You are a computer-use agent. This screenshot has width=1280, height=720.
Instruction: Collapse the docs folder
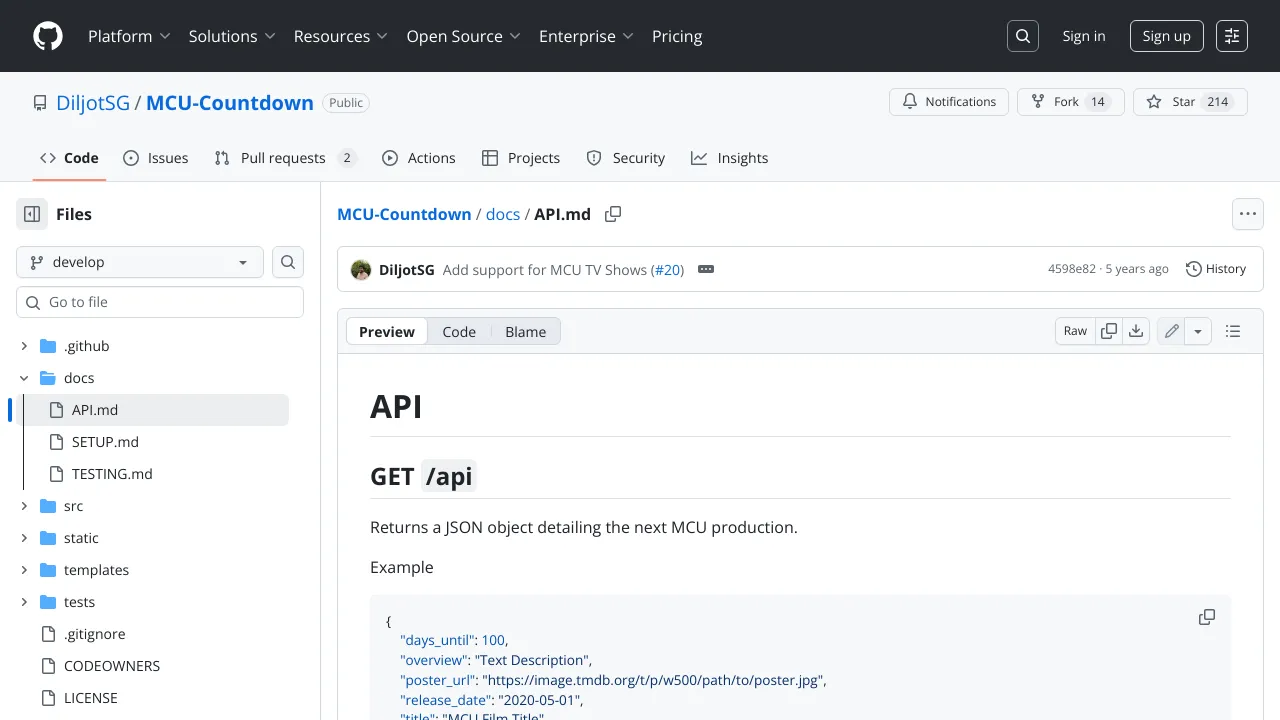(24, 378)
